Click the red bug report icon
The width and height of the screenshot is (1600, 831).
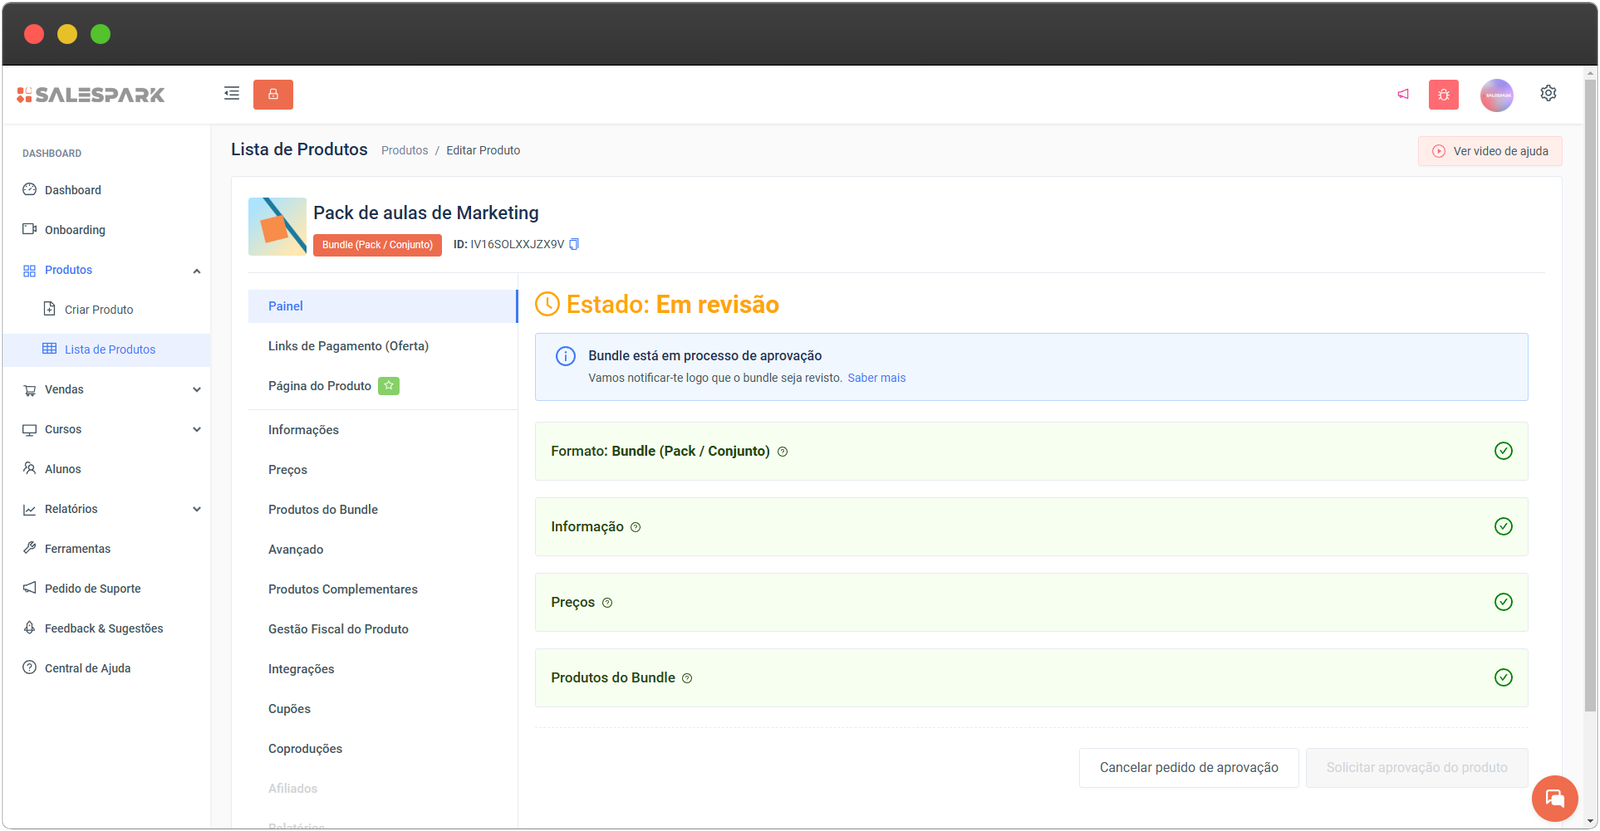[x=1443, y=95]
